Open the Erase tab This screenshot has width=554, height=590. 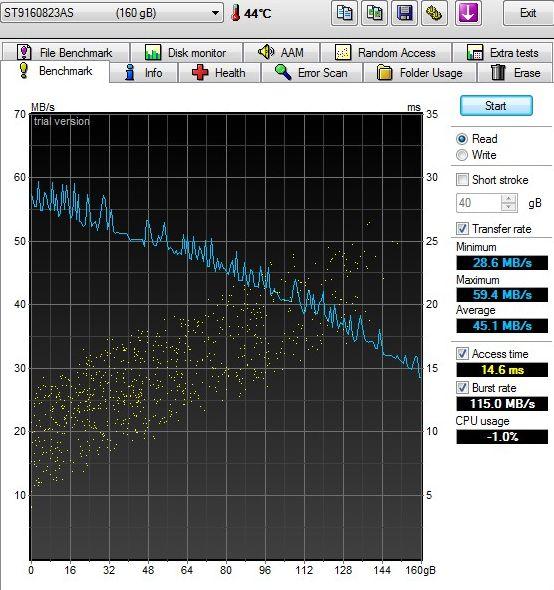pyautogui.click(x=515, y=72)
